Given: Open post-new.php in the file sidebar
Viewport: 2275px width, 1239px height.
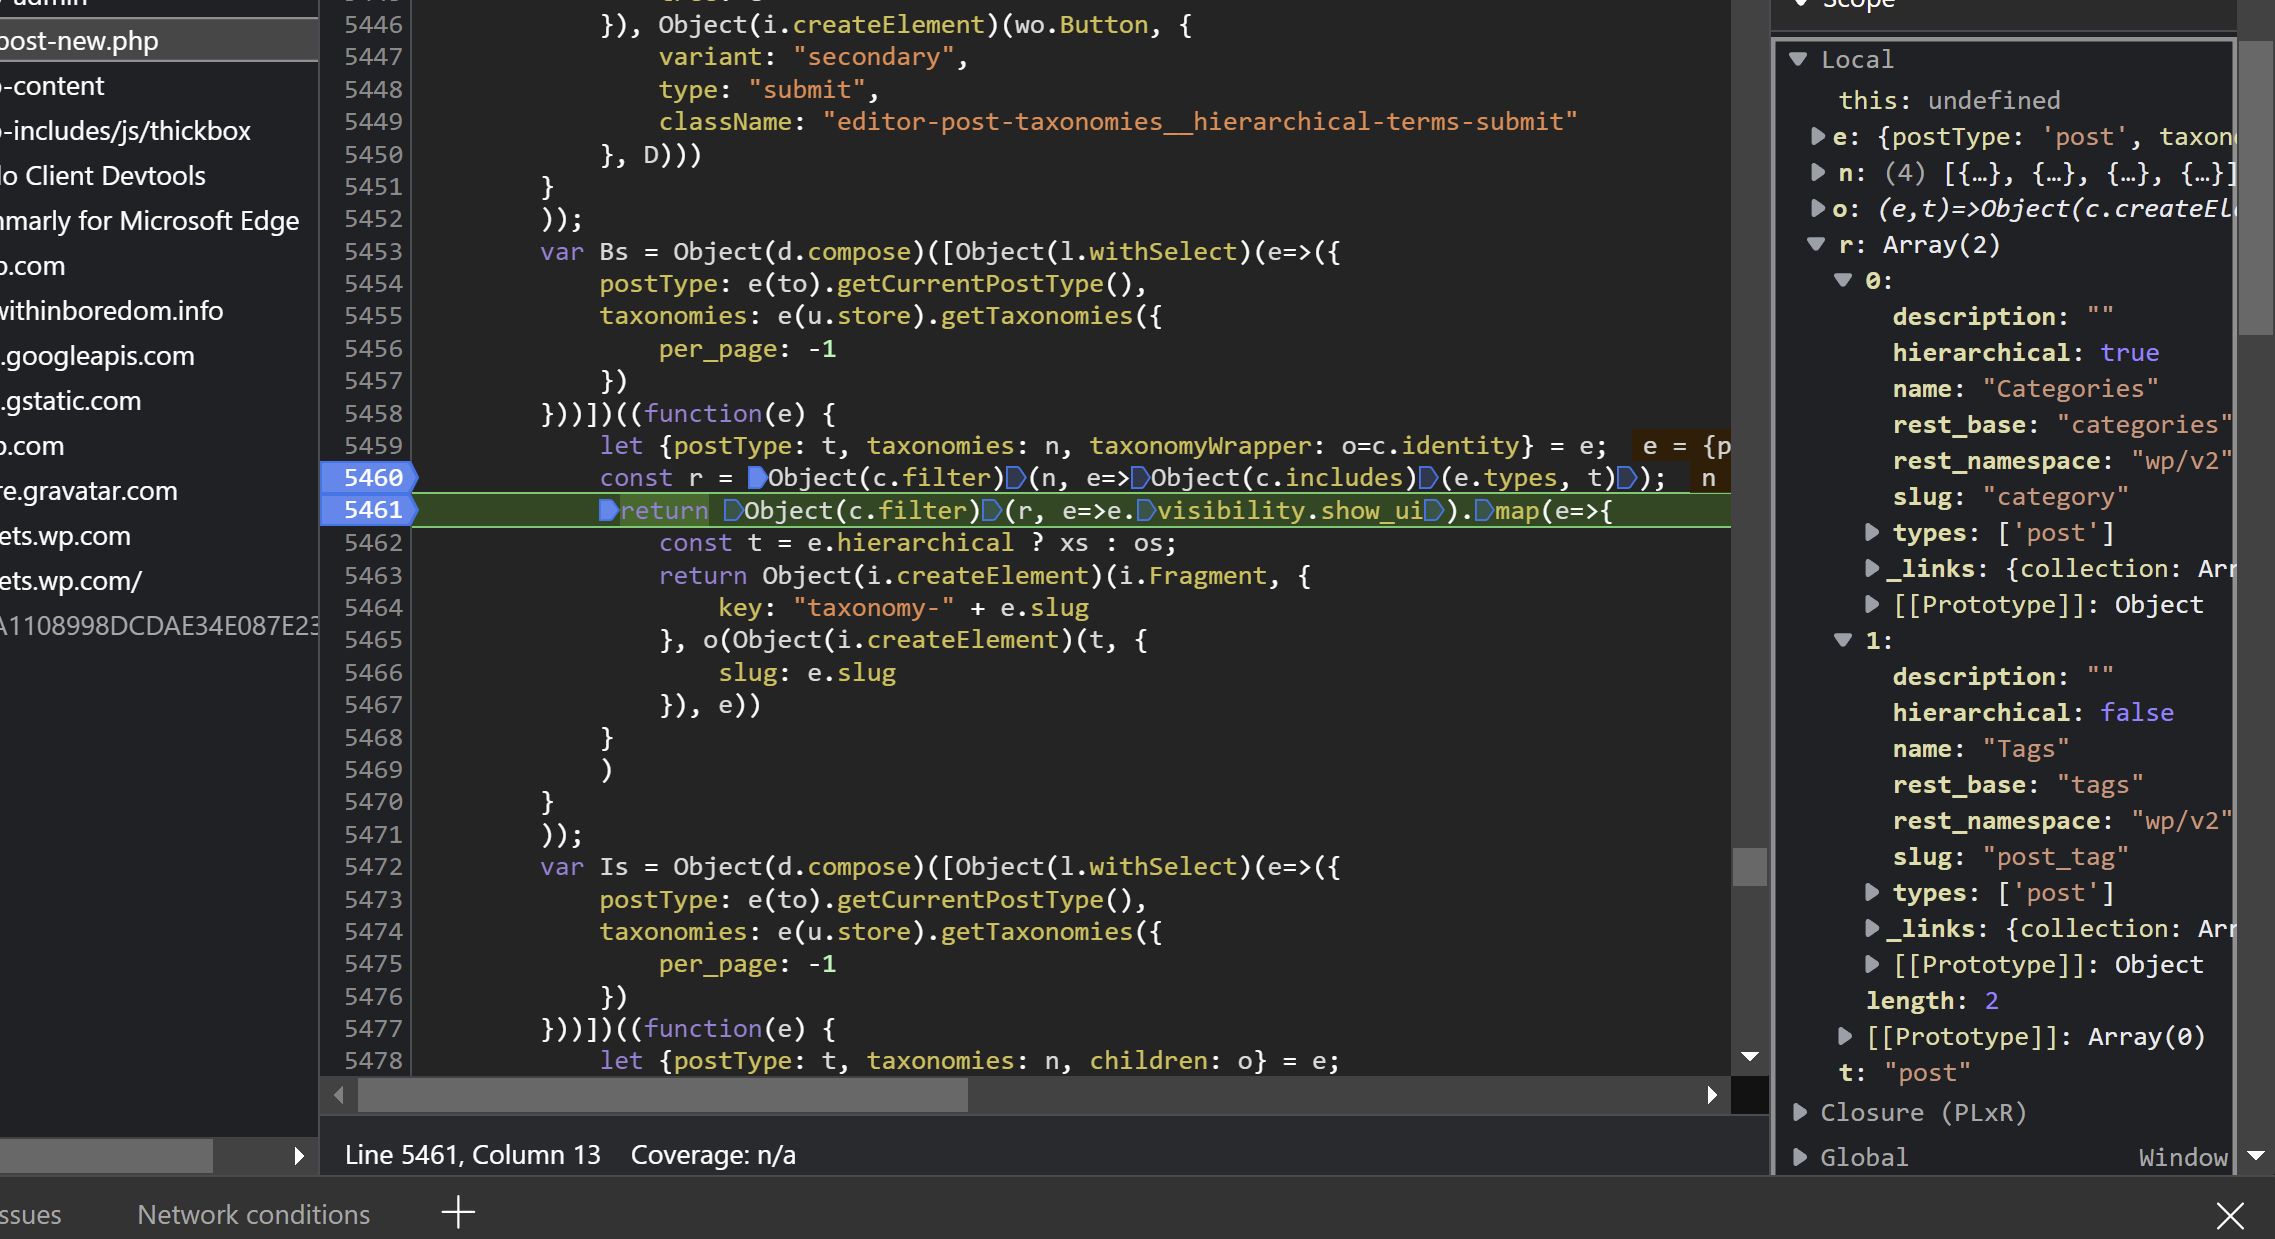Looking at the screenshot, I should coord(80,40).
